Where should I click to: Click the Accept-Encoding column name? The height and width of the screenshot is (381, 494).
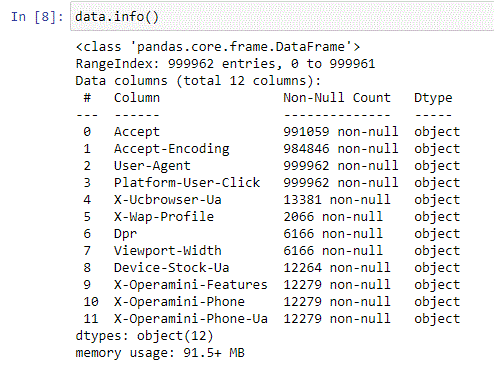click(172, 149)
